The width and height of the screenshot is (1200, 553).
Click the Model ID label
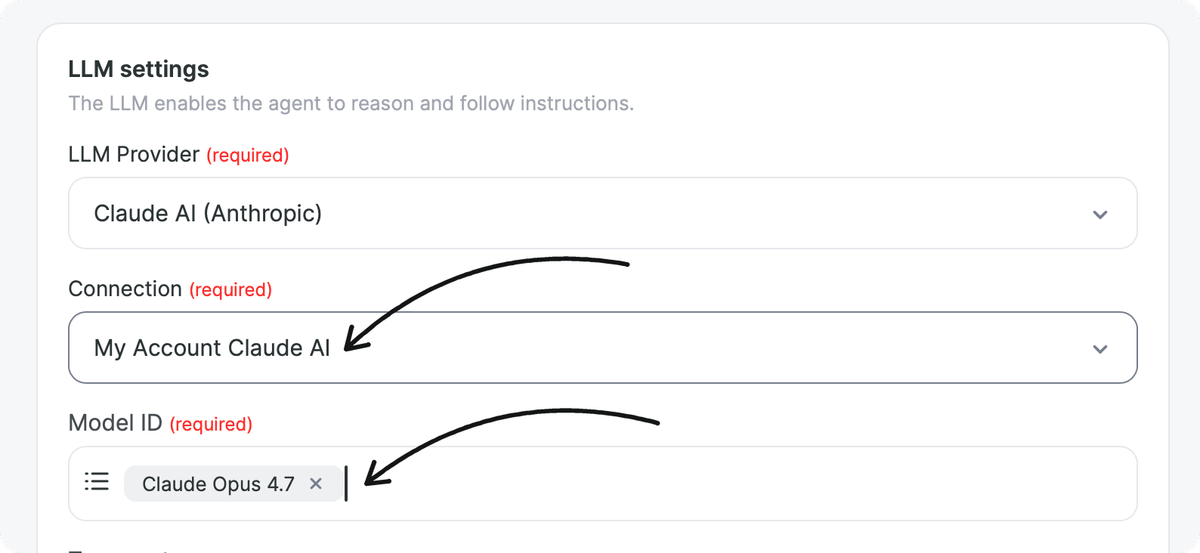point(115,424)
